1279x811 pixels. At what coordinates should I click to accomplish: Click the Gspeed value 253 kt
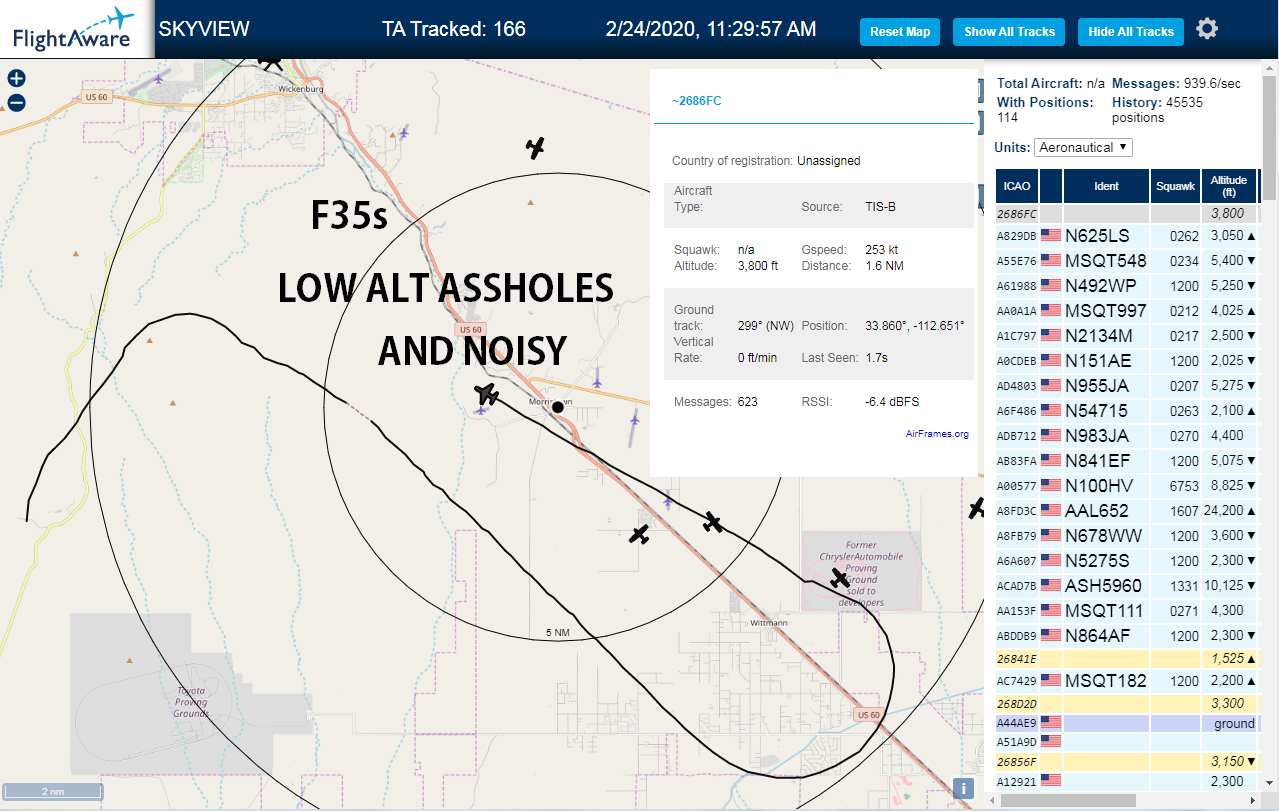884,250
